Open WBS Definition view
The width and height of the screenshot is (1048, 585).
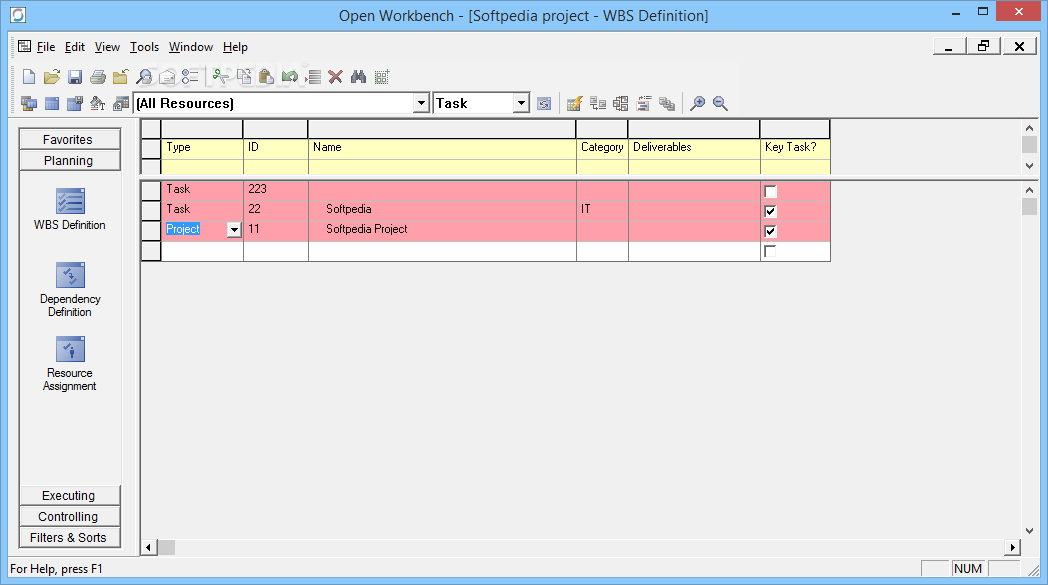70,209
